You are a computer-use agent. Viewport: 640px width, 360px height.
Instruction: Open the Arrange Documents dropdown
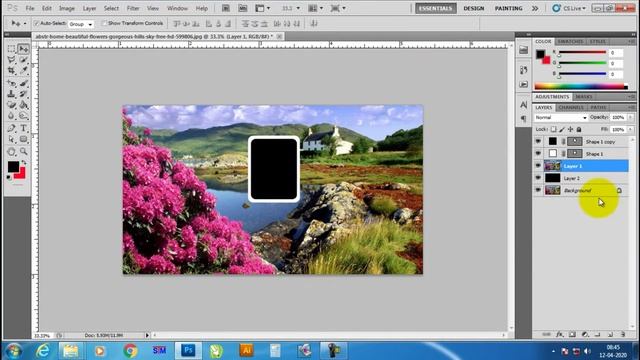pos(315,8)
